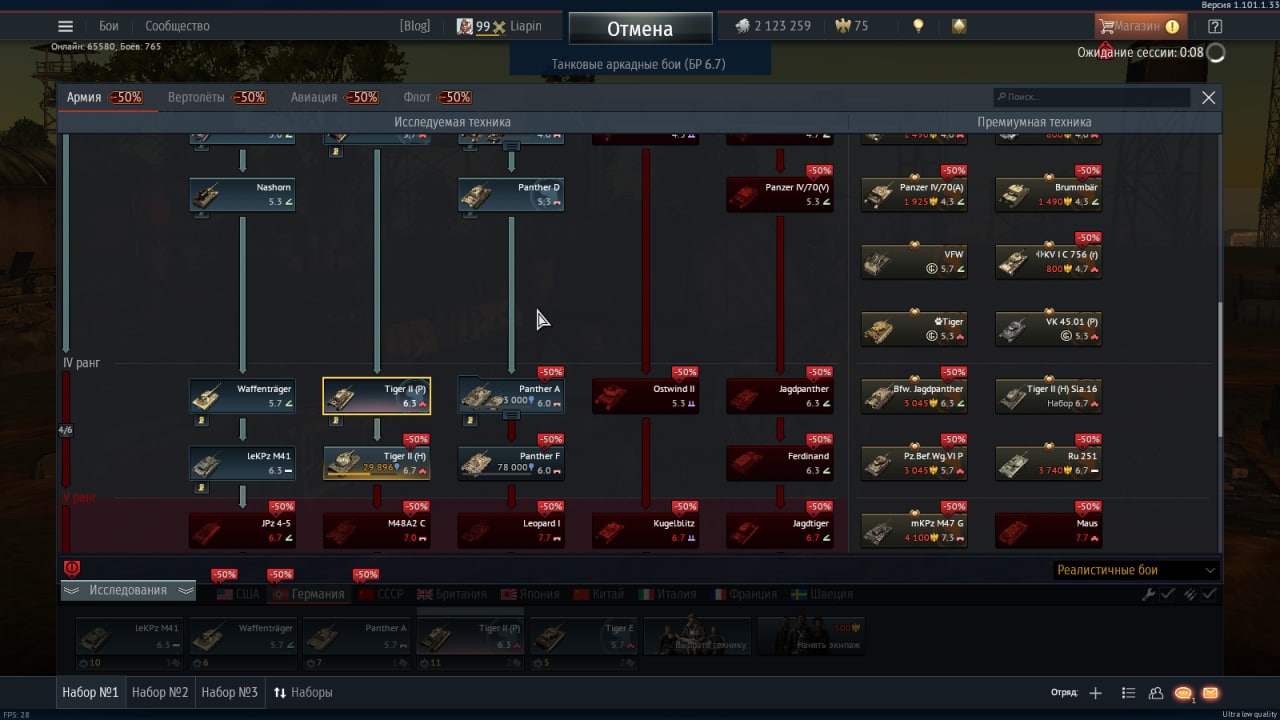Open the Магазин shop button
This screenshot has height=720, width=1280.
pos(1139,27)
